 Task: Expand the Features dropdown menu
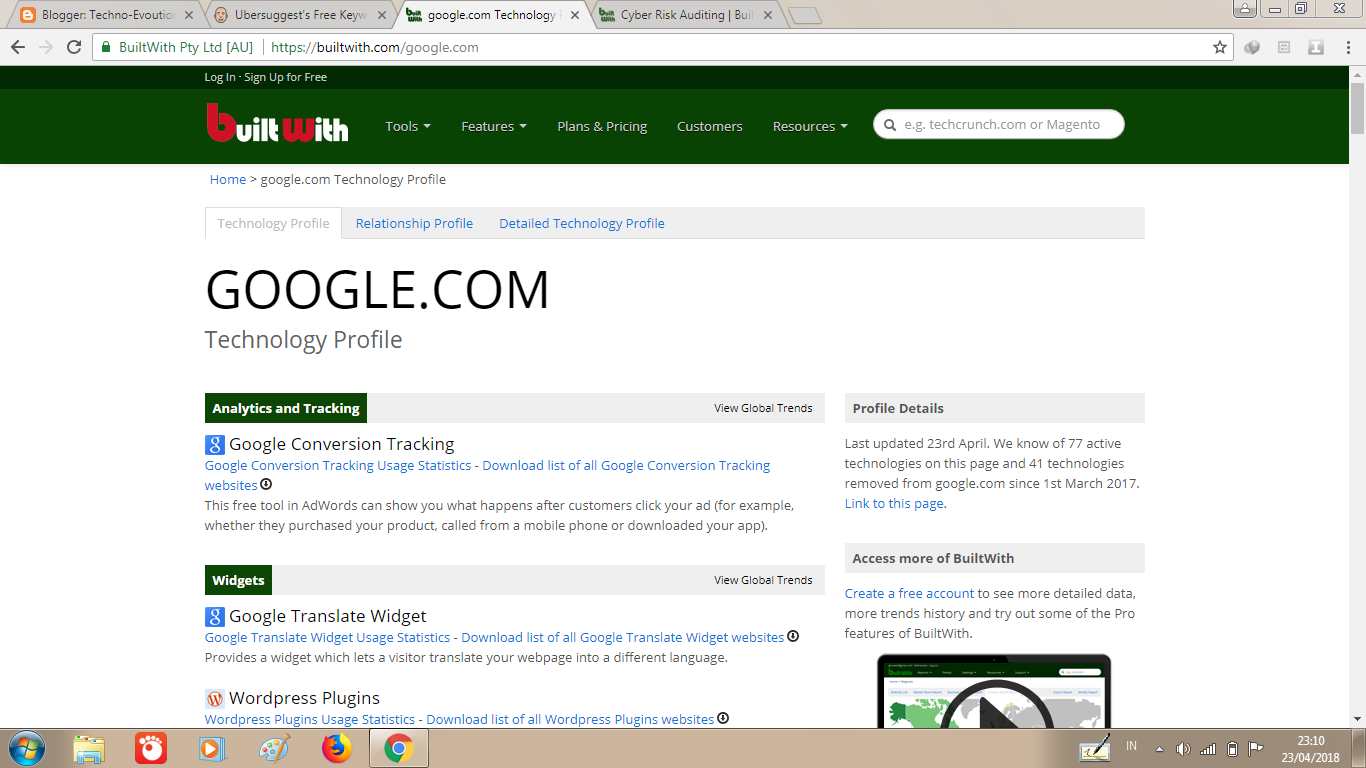click(494, 126)
